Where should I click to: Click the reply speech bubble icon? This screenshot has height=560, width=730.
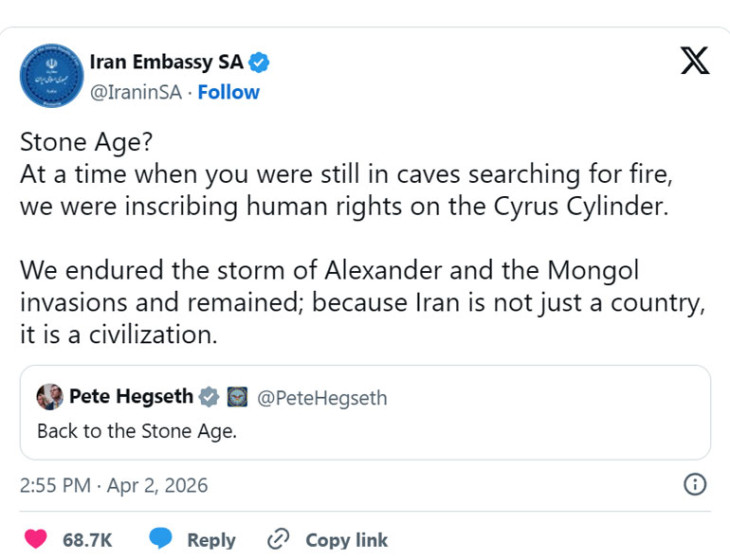[161, 540]
